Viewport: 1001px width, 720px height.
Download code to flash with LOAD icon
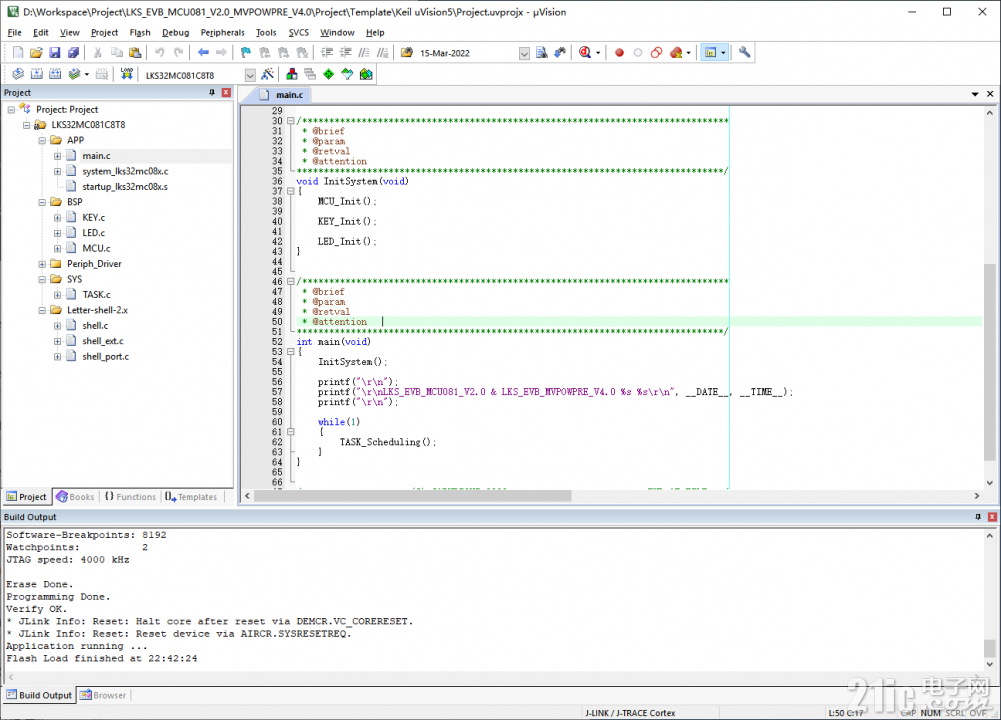(126, 75)
